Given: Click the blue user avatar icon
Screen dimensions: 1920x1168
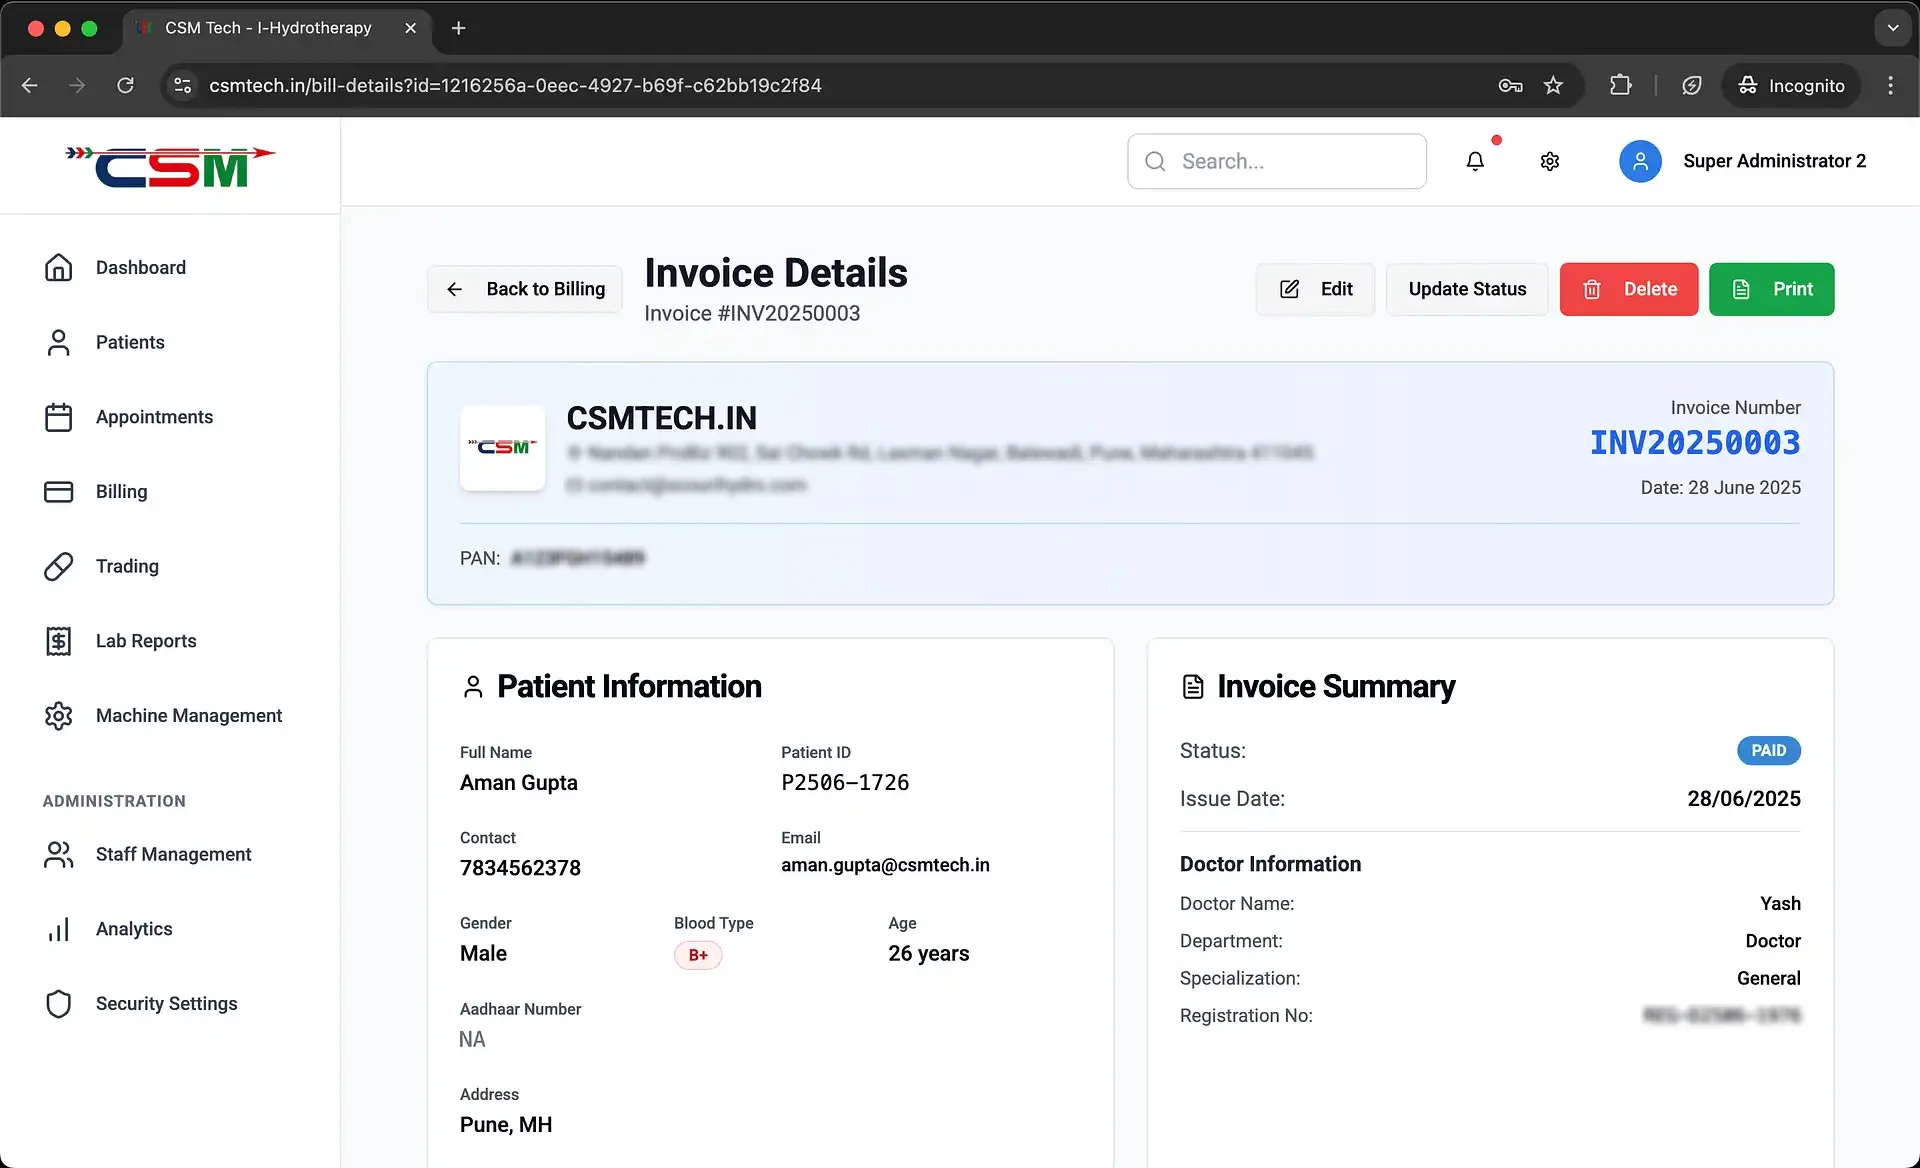Looking at the screenshot, I should pyautogui.click(x=1640, y=161).
